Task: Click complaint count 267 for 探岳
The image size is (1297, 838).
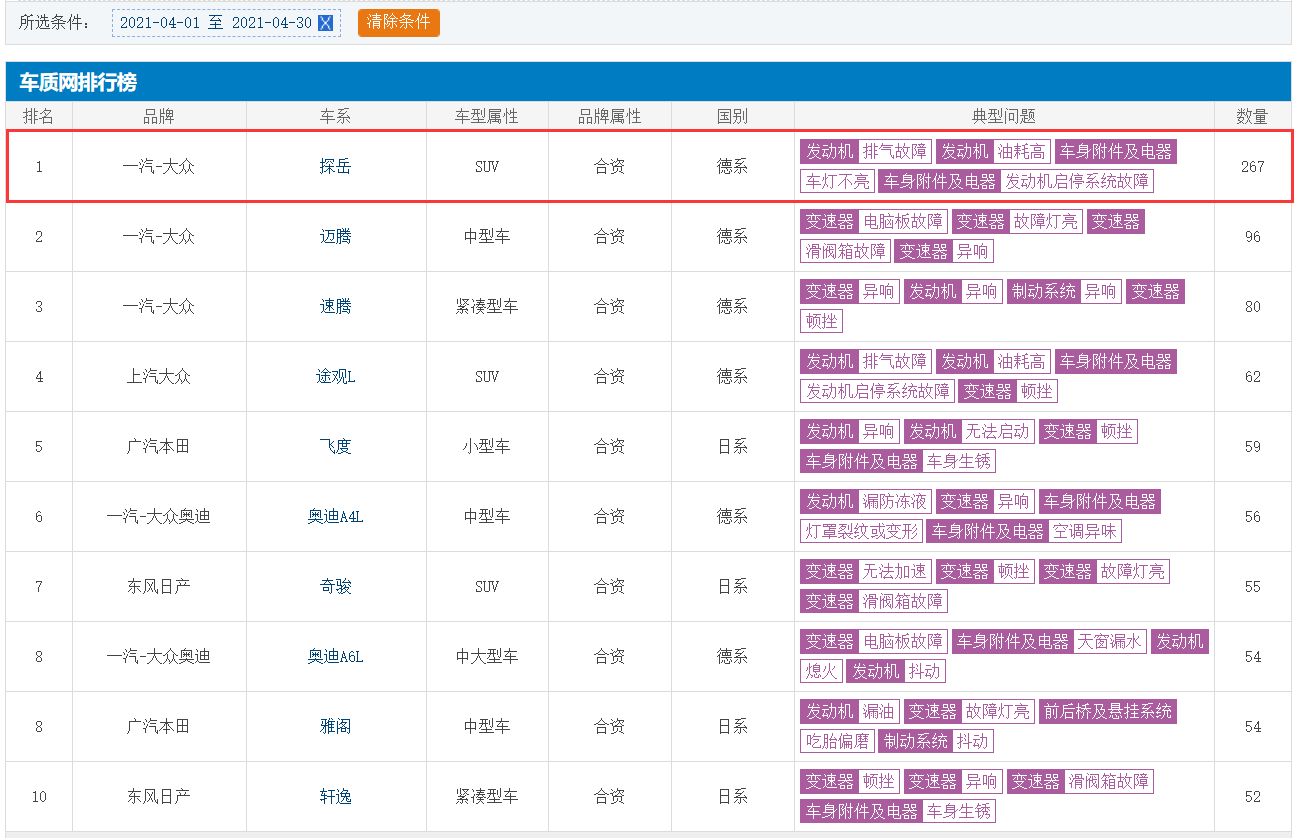Action: [x=1252, y=167]
